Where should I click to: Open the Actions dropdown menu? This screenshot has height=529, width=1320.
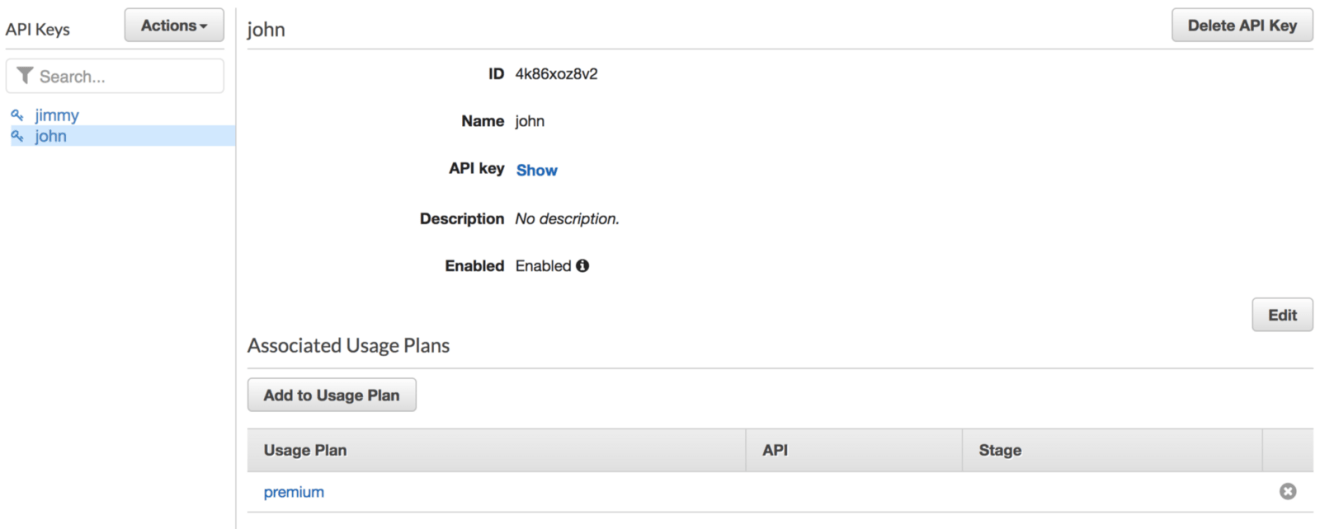pos(174,25)
